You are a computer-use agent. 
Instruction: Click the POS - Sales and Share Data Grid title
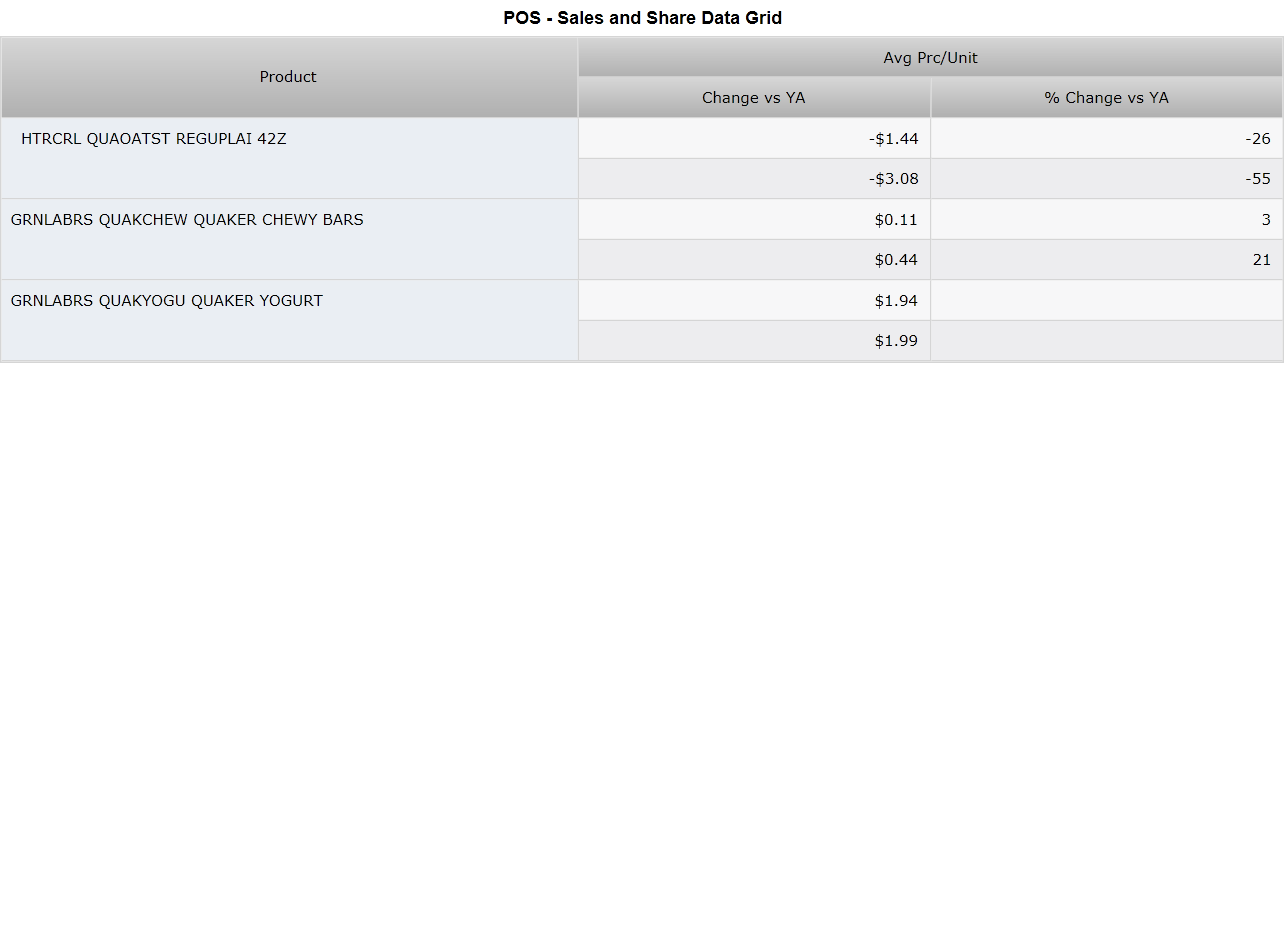[643, 18]
